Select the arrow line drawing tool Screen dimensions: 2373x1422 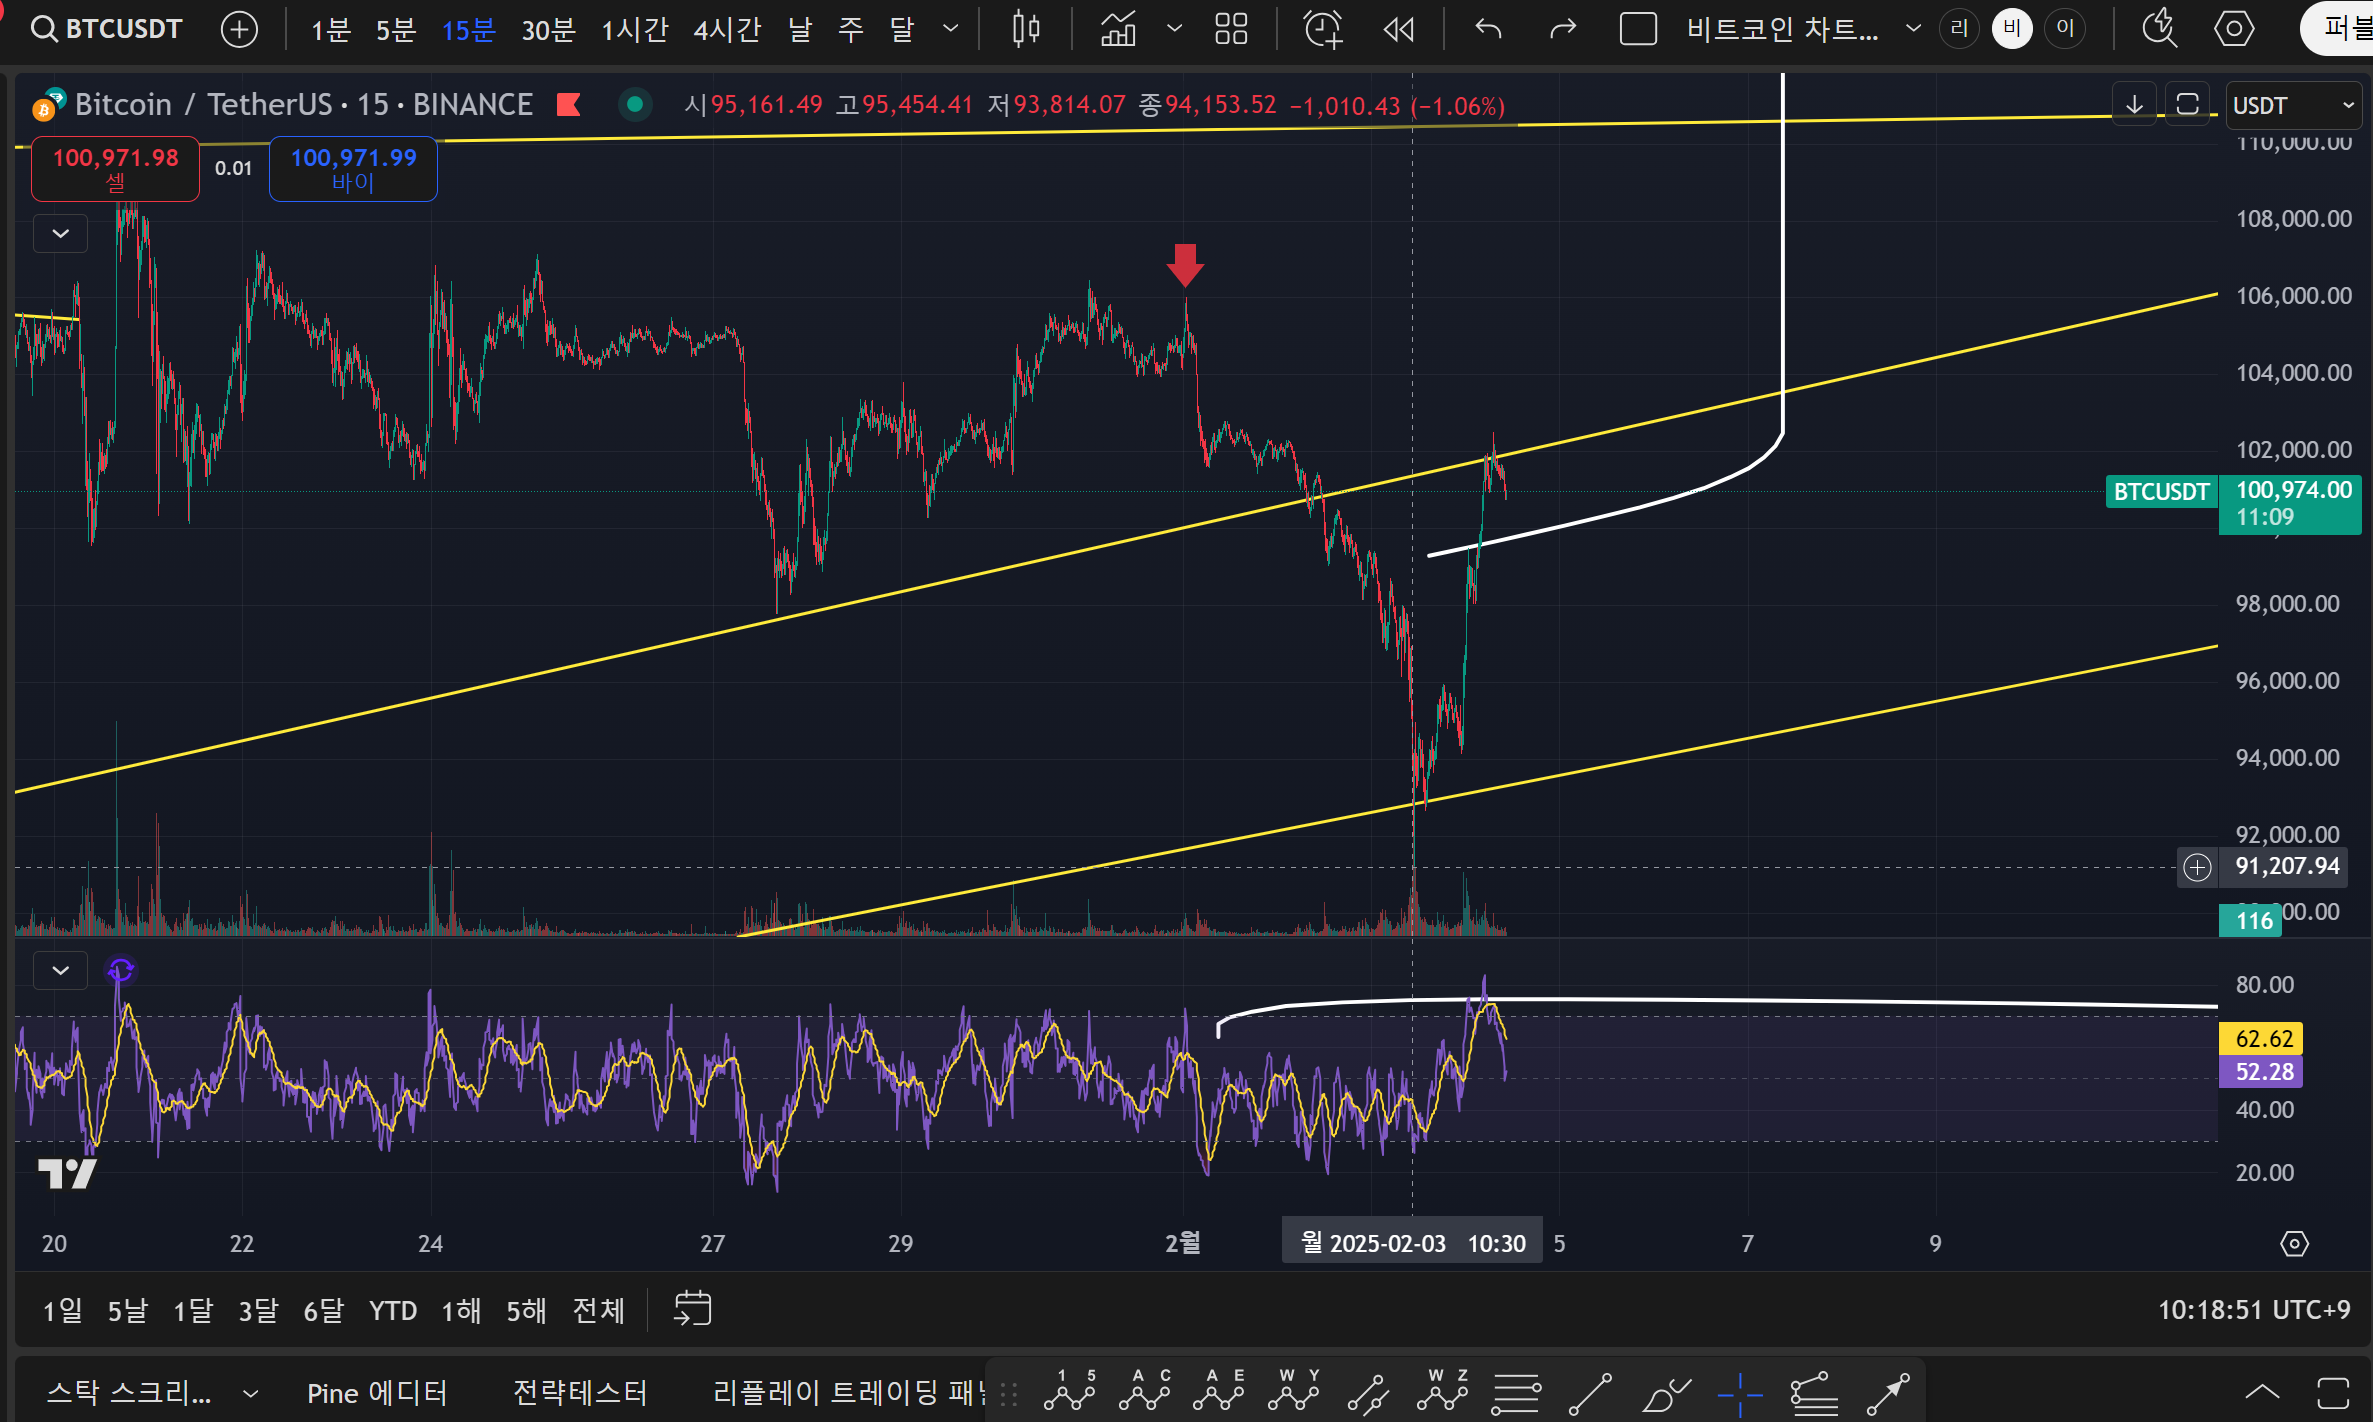pyautogui.click(x=1889, y=1392)
